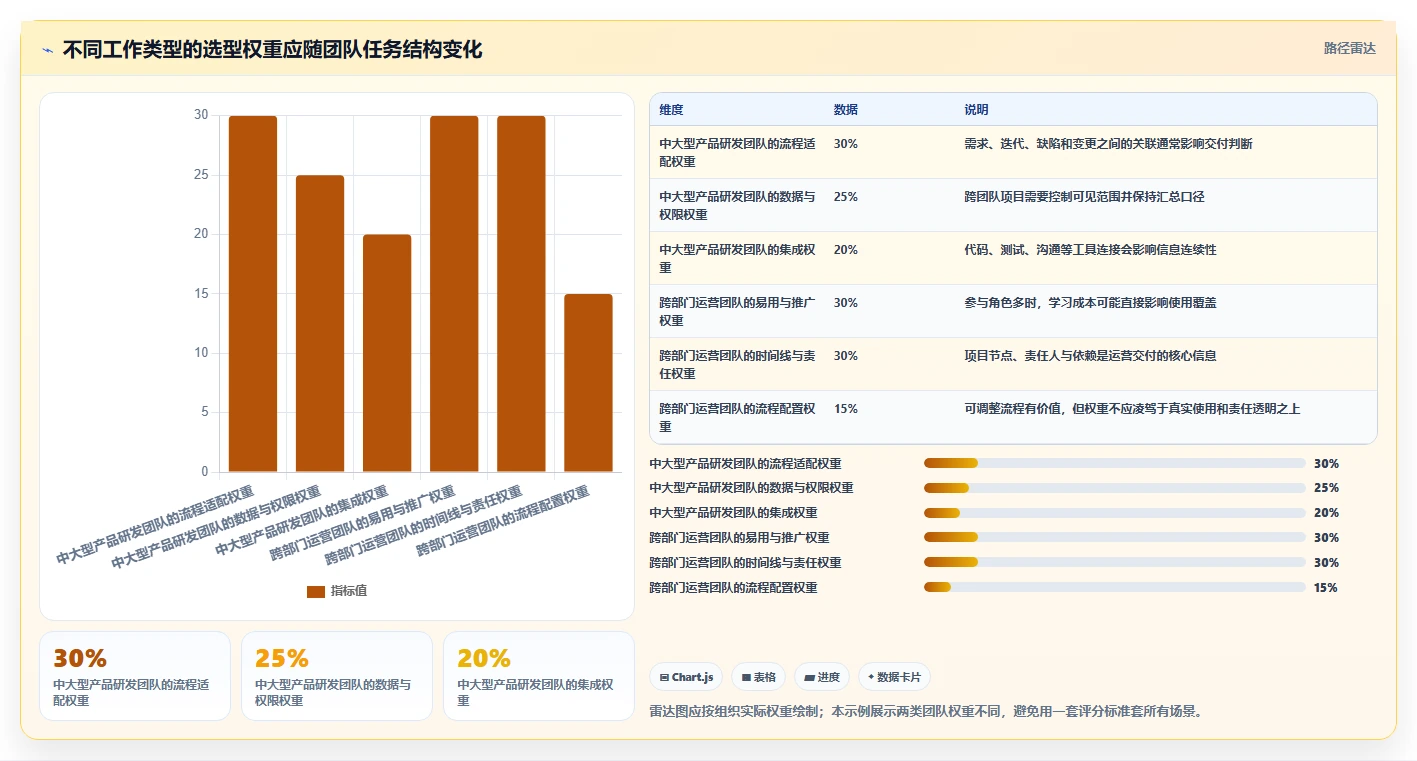The width and height of the screenshot is (1417, 761).
Task: Click the y-axis tick label 15
Action: click(x=201, y=294)
